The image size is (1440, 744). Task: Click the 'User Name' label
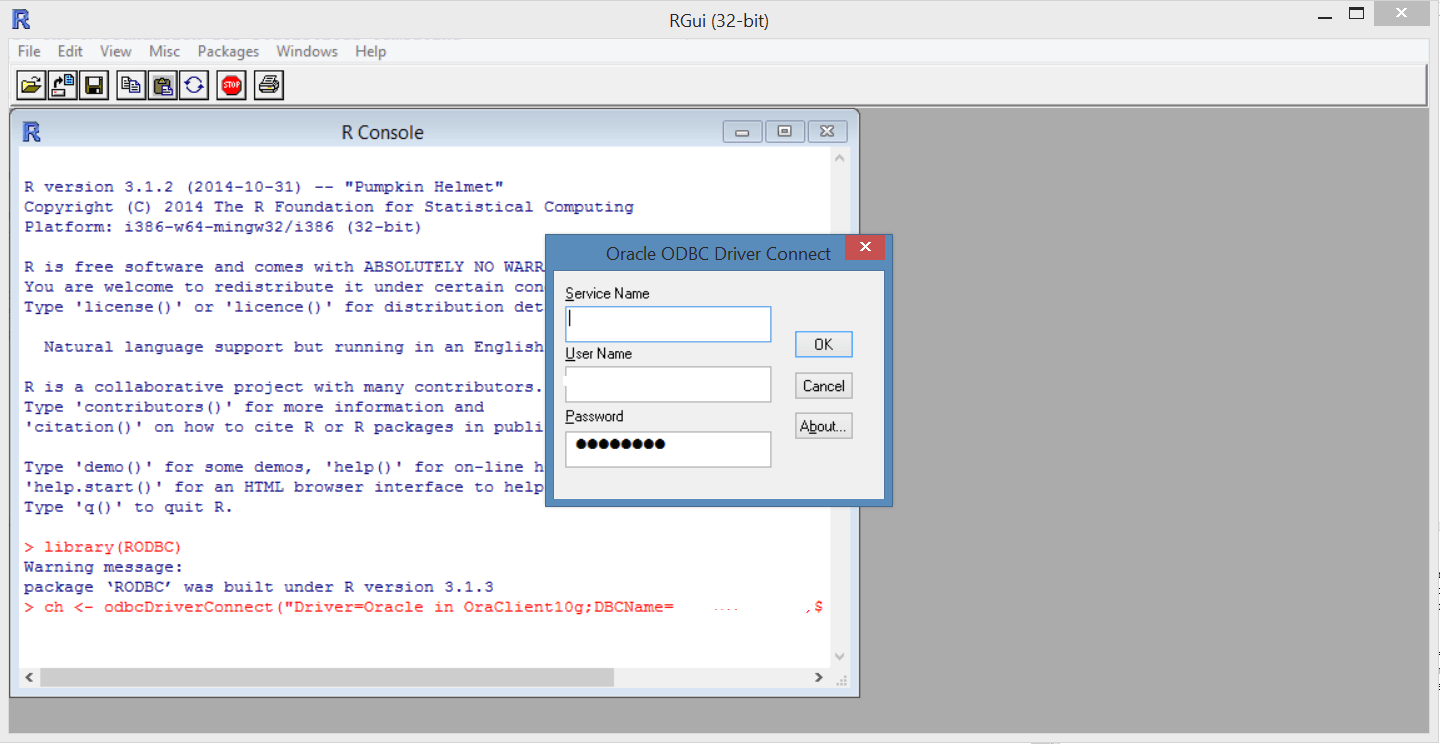point(598,354)
